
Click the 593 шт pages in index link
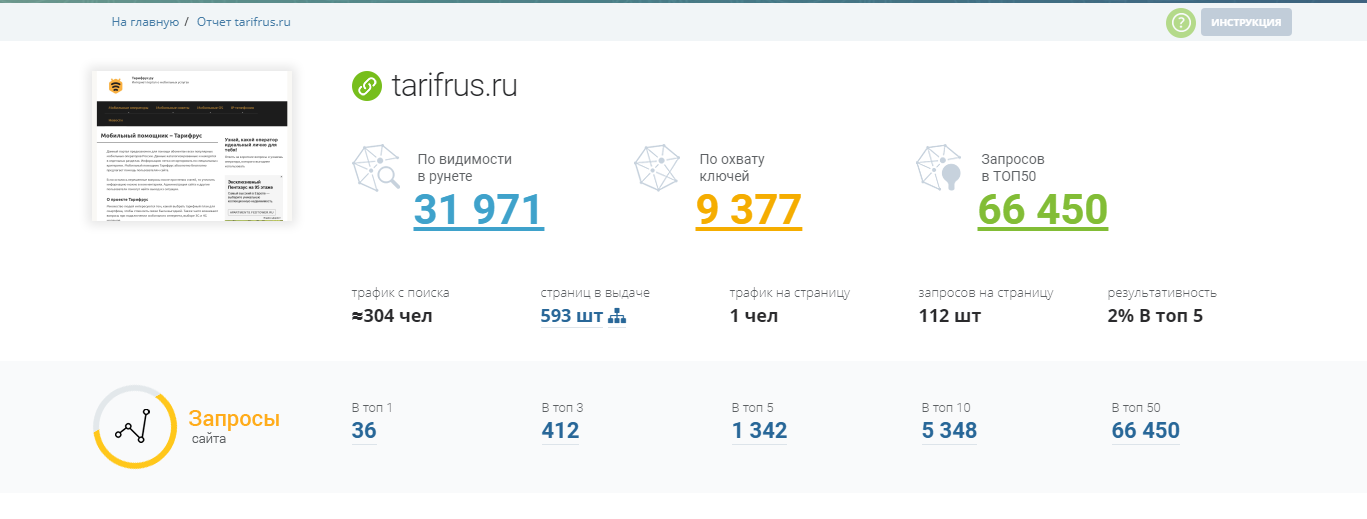tap(572, 317)
